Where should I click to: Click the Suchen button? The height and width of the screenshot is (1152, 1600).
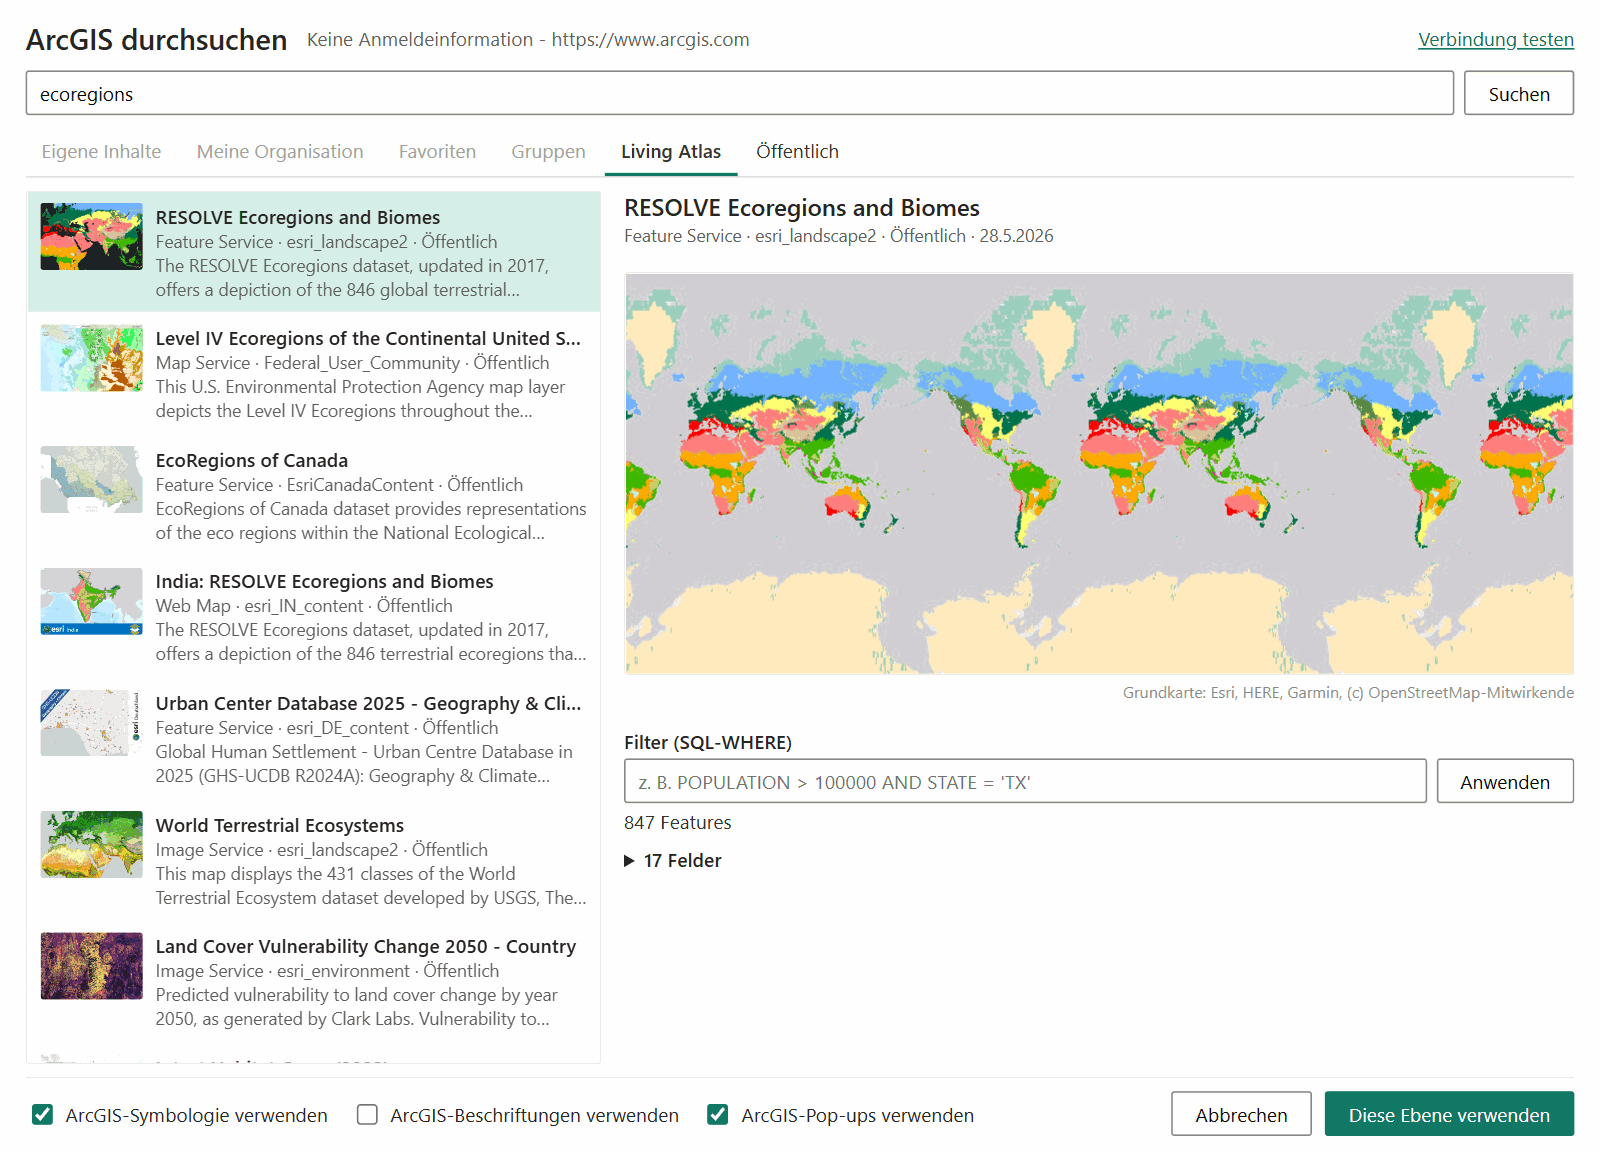pos(1518,93)
